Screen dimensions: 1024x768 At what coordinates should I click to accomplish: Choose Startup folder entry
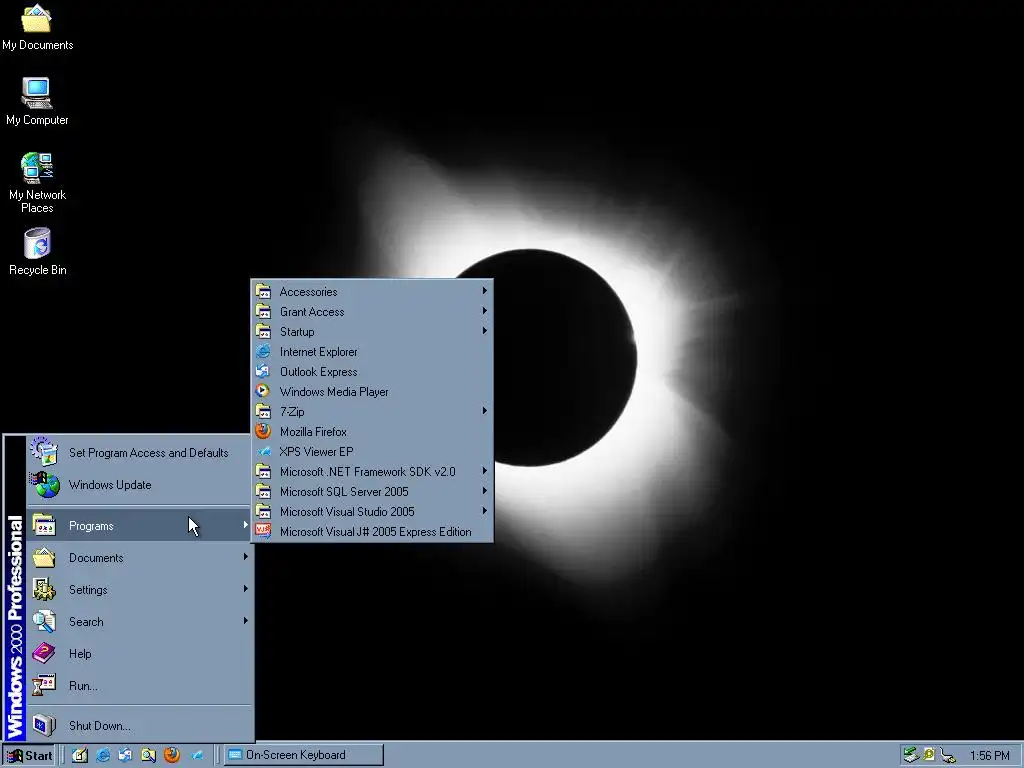point(372,331)
